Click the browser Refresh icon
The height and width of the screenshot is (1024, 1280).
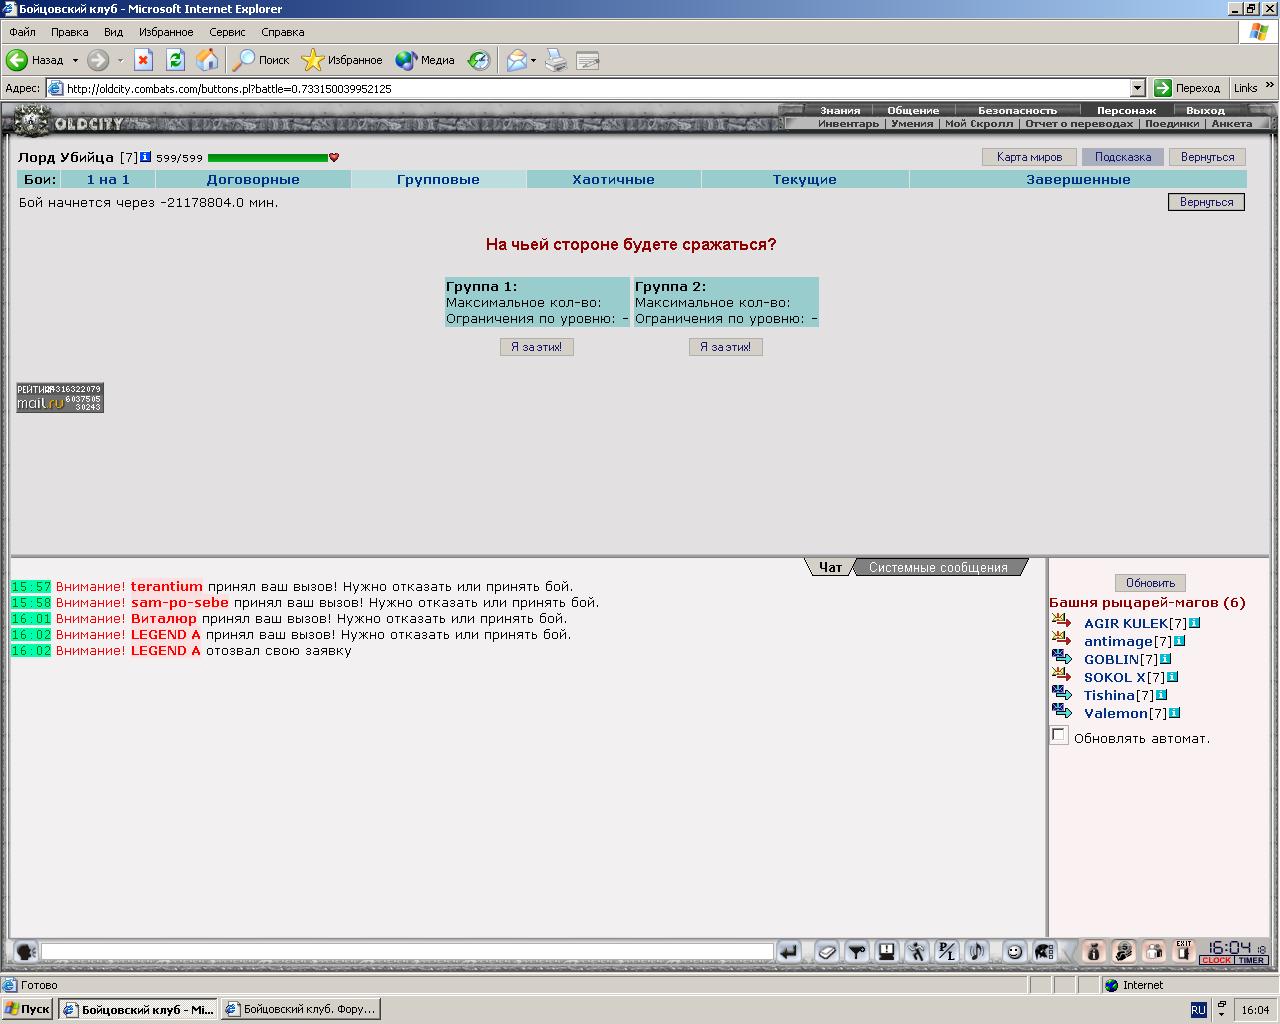click(x=175, y=60)
